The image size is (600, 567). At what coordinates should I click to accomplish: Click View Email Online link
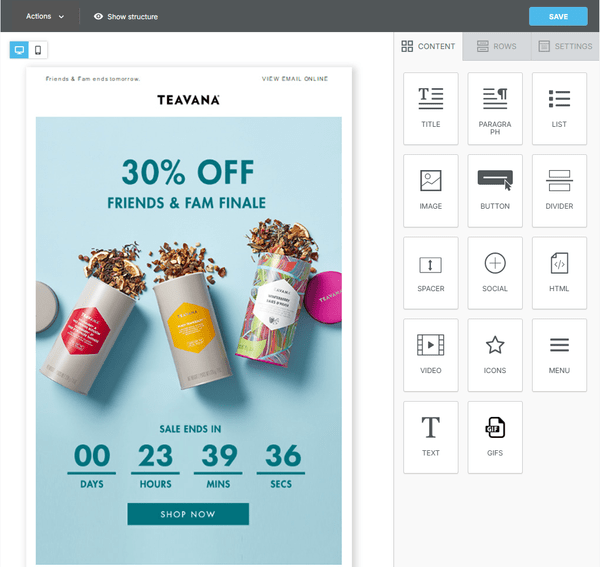295,78
